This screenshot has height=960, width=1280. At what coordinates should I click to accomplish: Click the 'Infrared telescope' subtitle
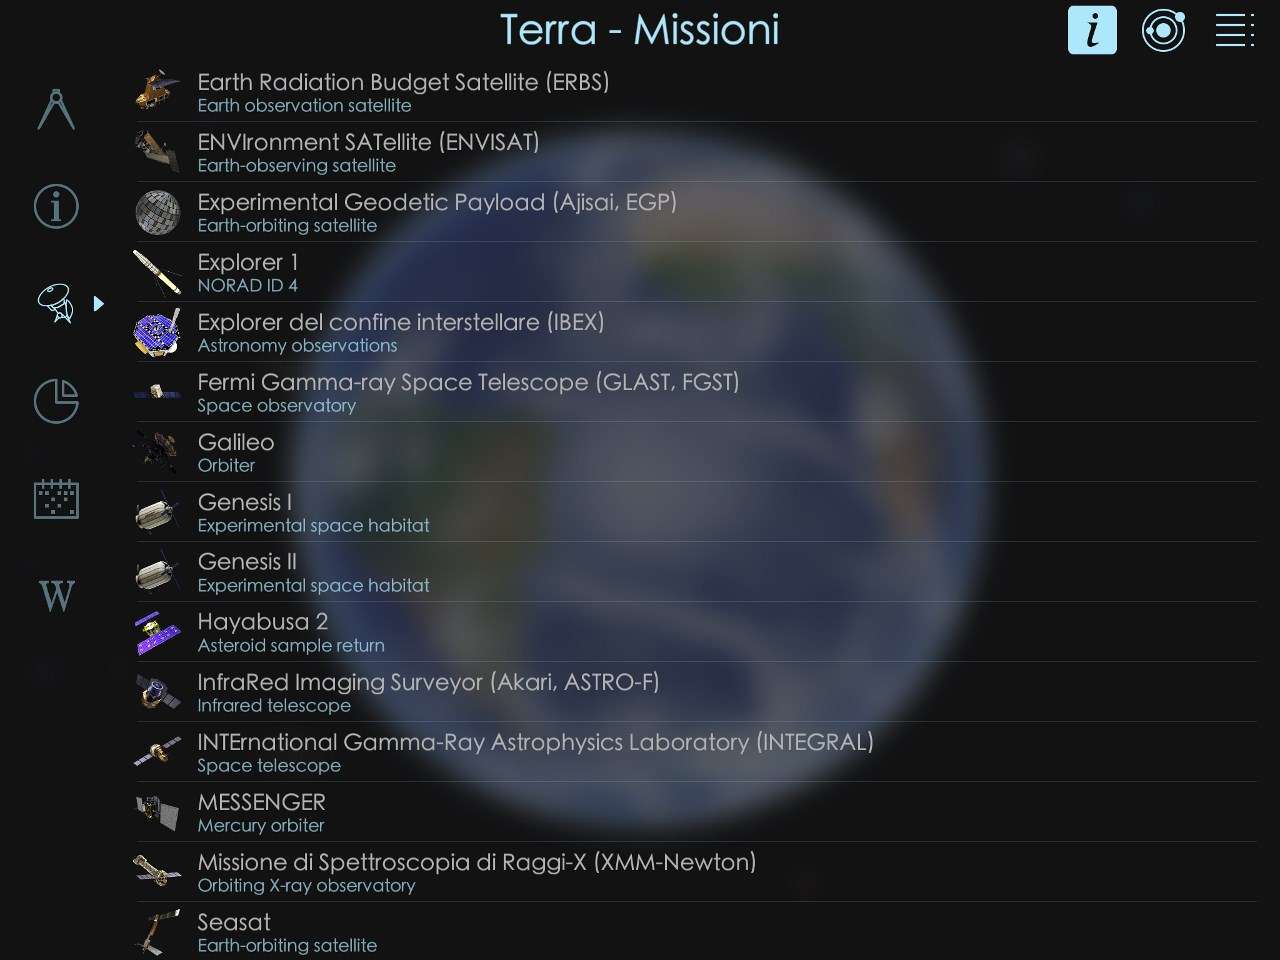pos(274,705)
